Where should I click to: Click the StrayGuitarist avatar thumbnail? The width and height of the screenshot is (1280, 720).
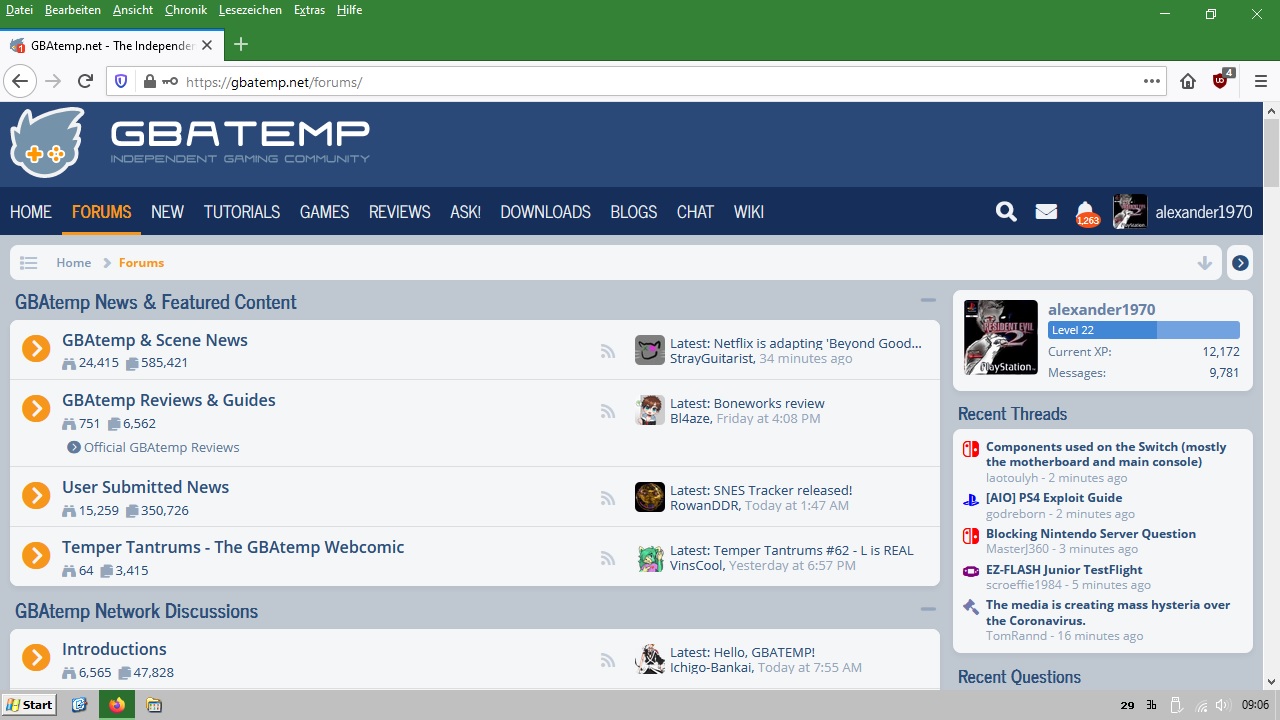[650, 350]
